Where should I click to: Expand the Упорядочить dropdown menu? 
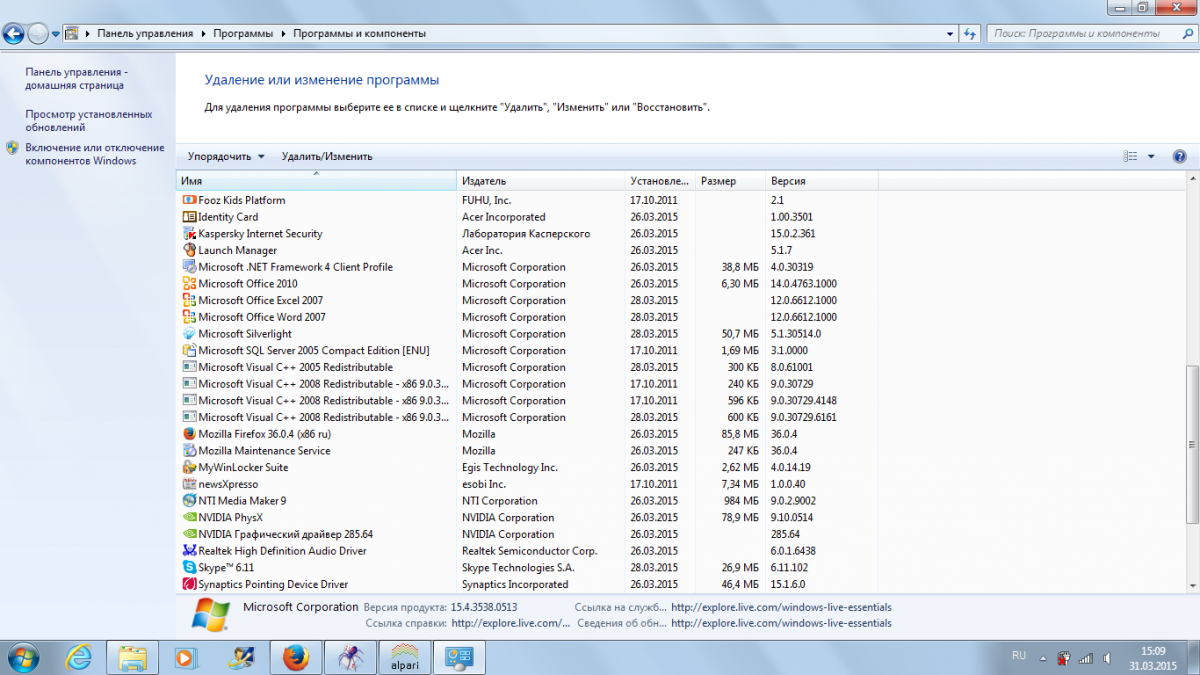coord(226,156)
